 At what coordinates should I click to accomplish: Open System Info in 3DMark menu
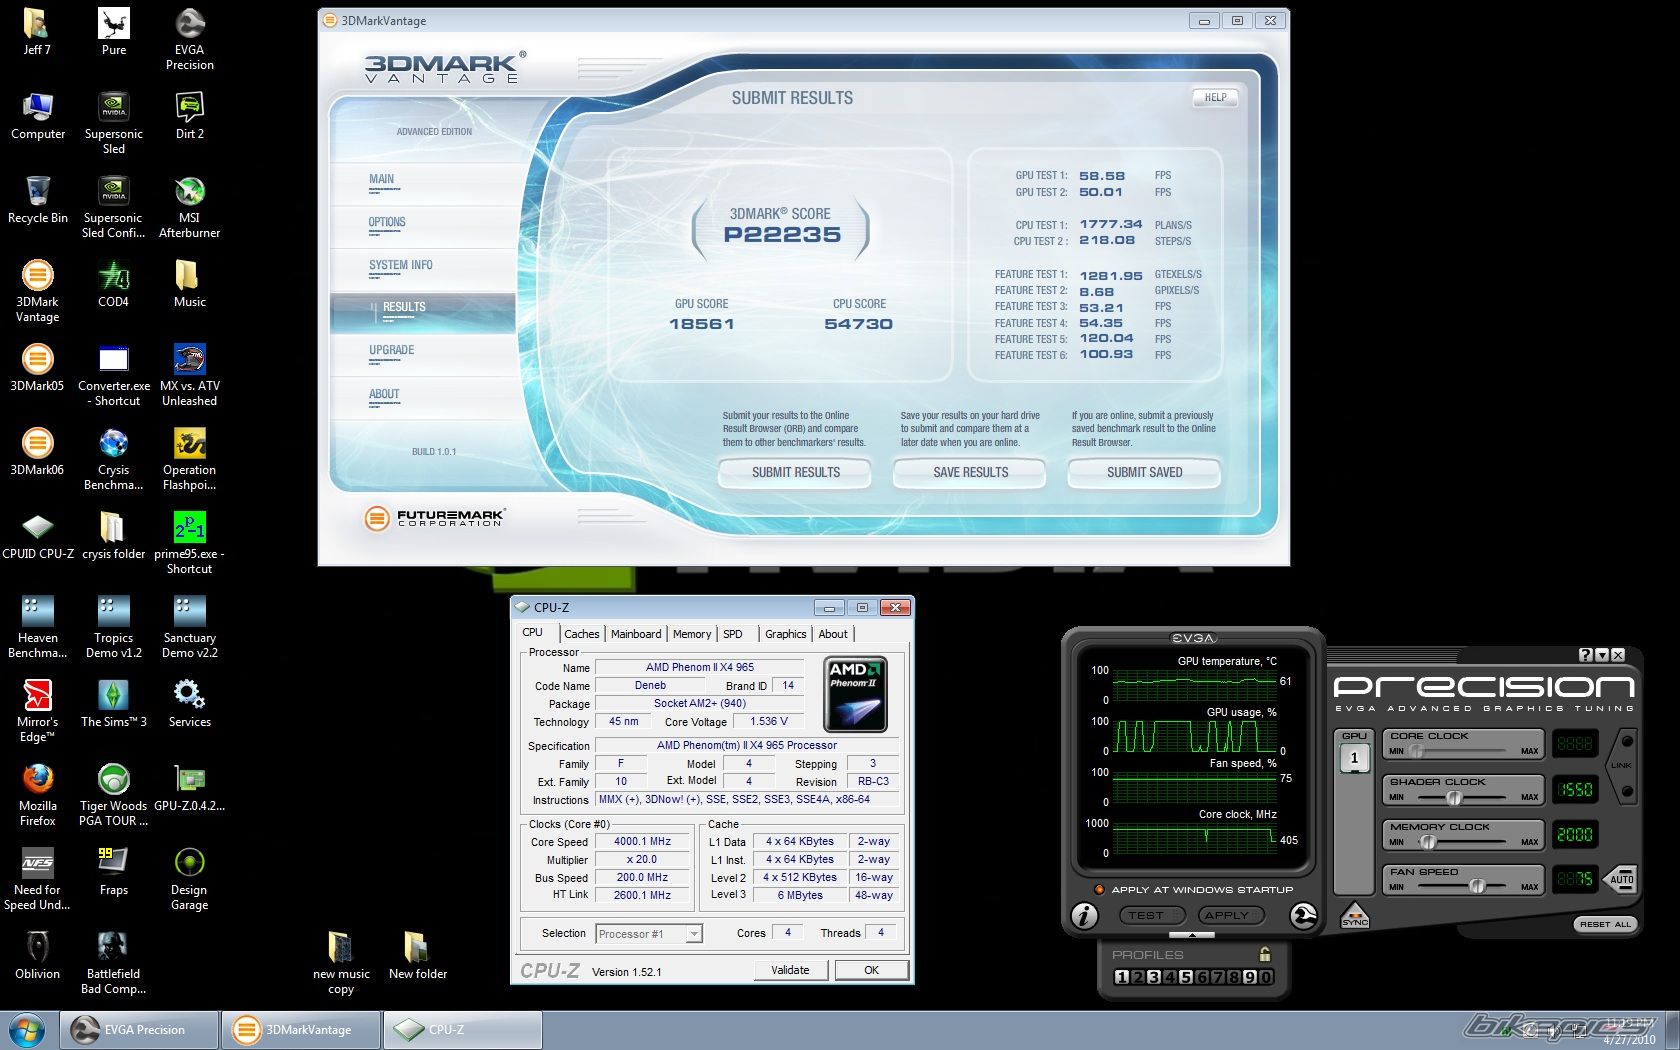(x=400, y=266)
